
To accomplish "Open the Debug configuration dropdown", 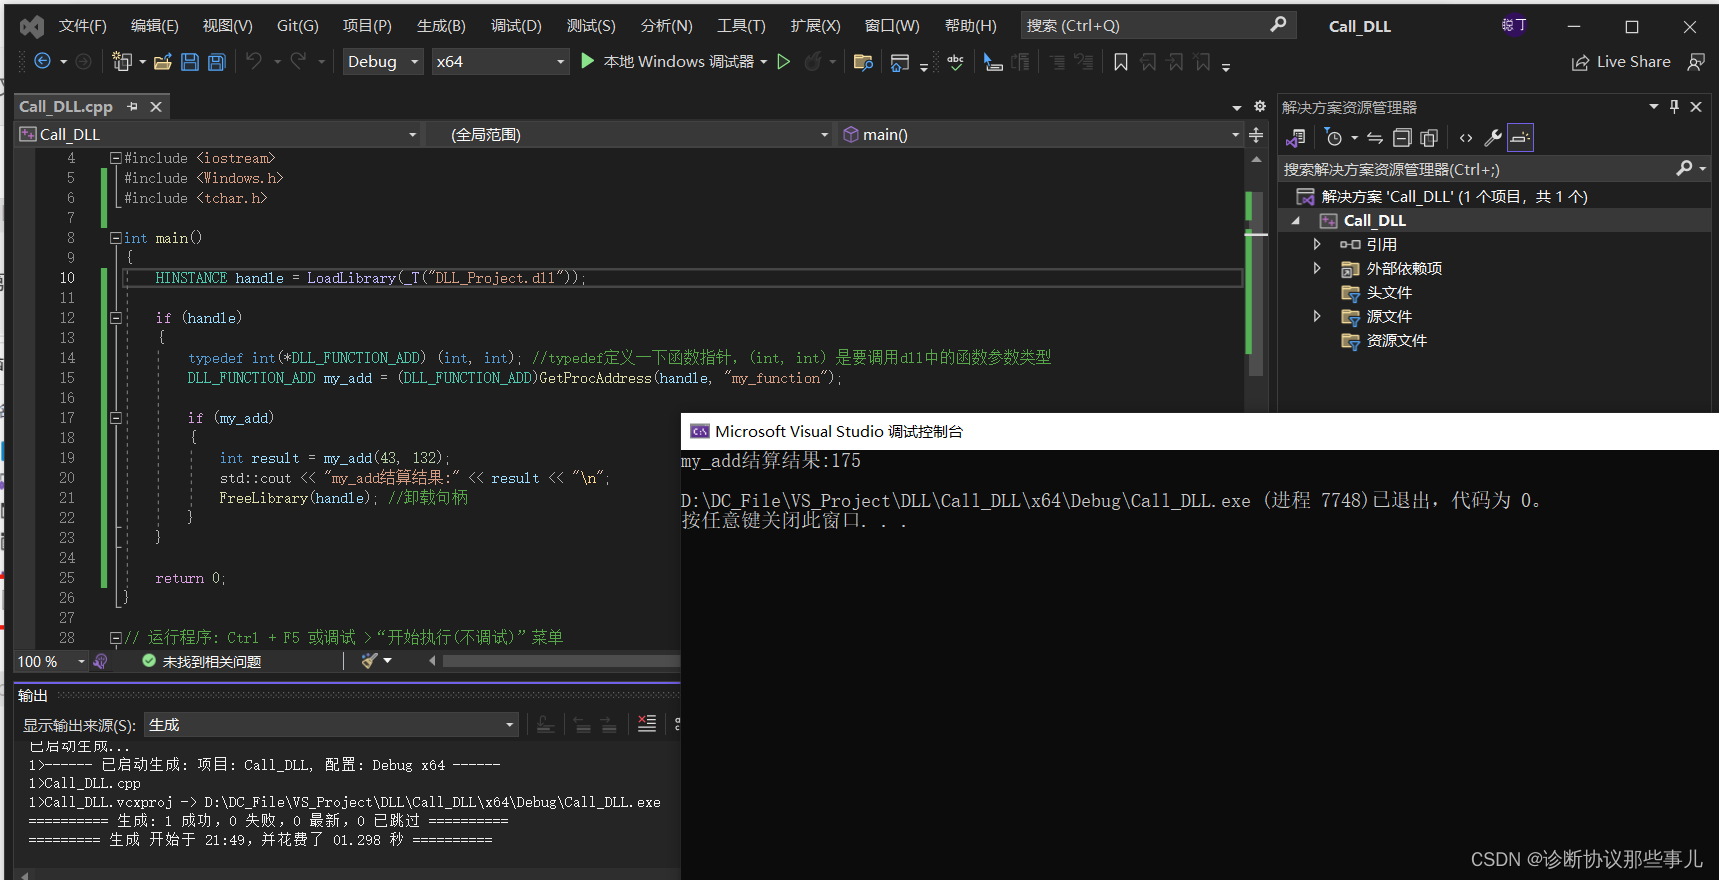I will [383, 62].
